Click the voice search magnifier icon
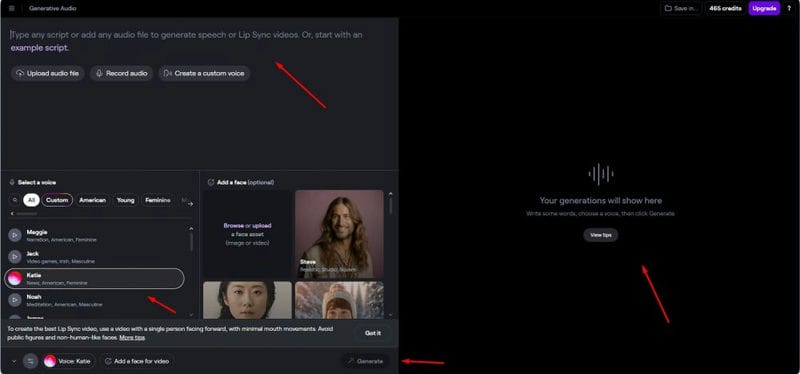 (15, 201)
